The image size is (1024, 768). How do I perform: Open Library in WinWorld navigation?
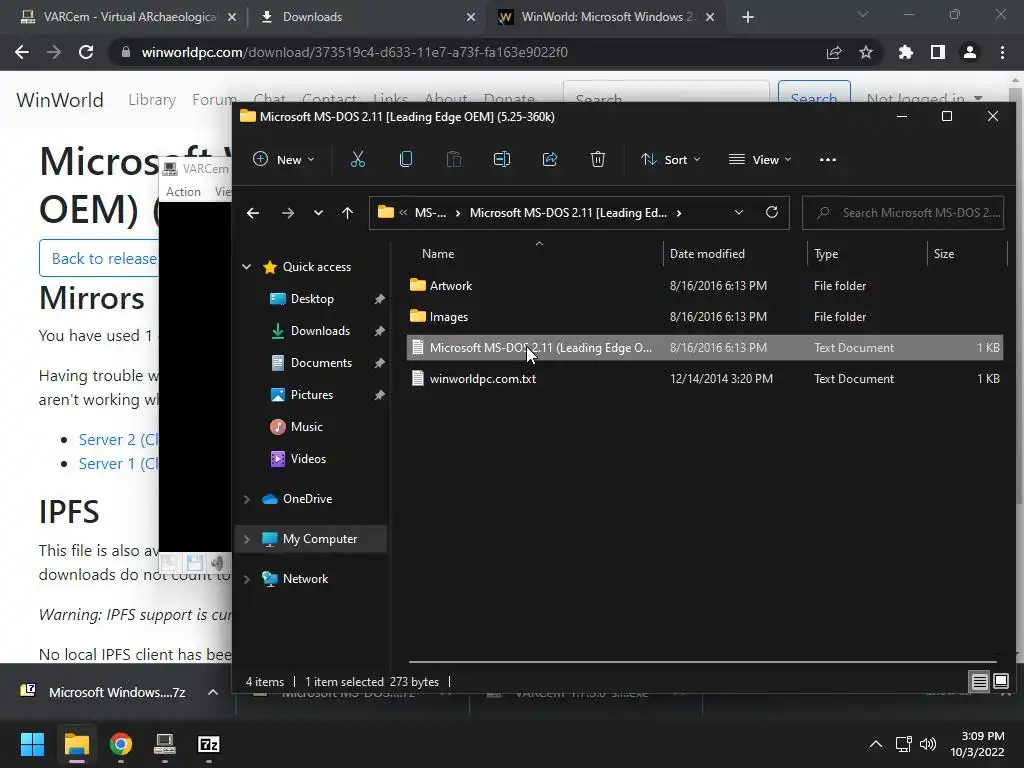152,99
